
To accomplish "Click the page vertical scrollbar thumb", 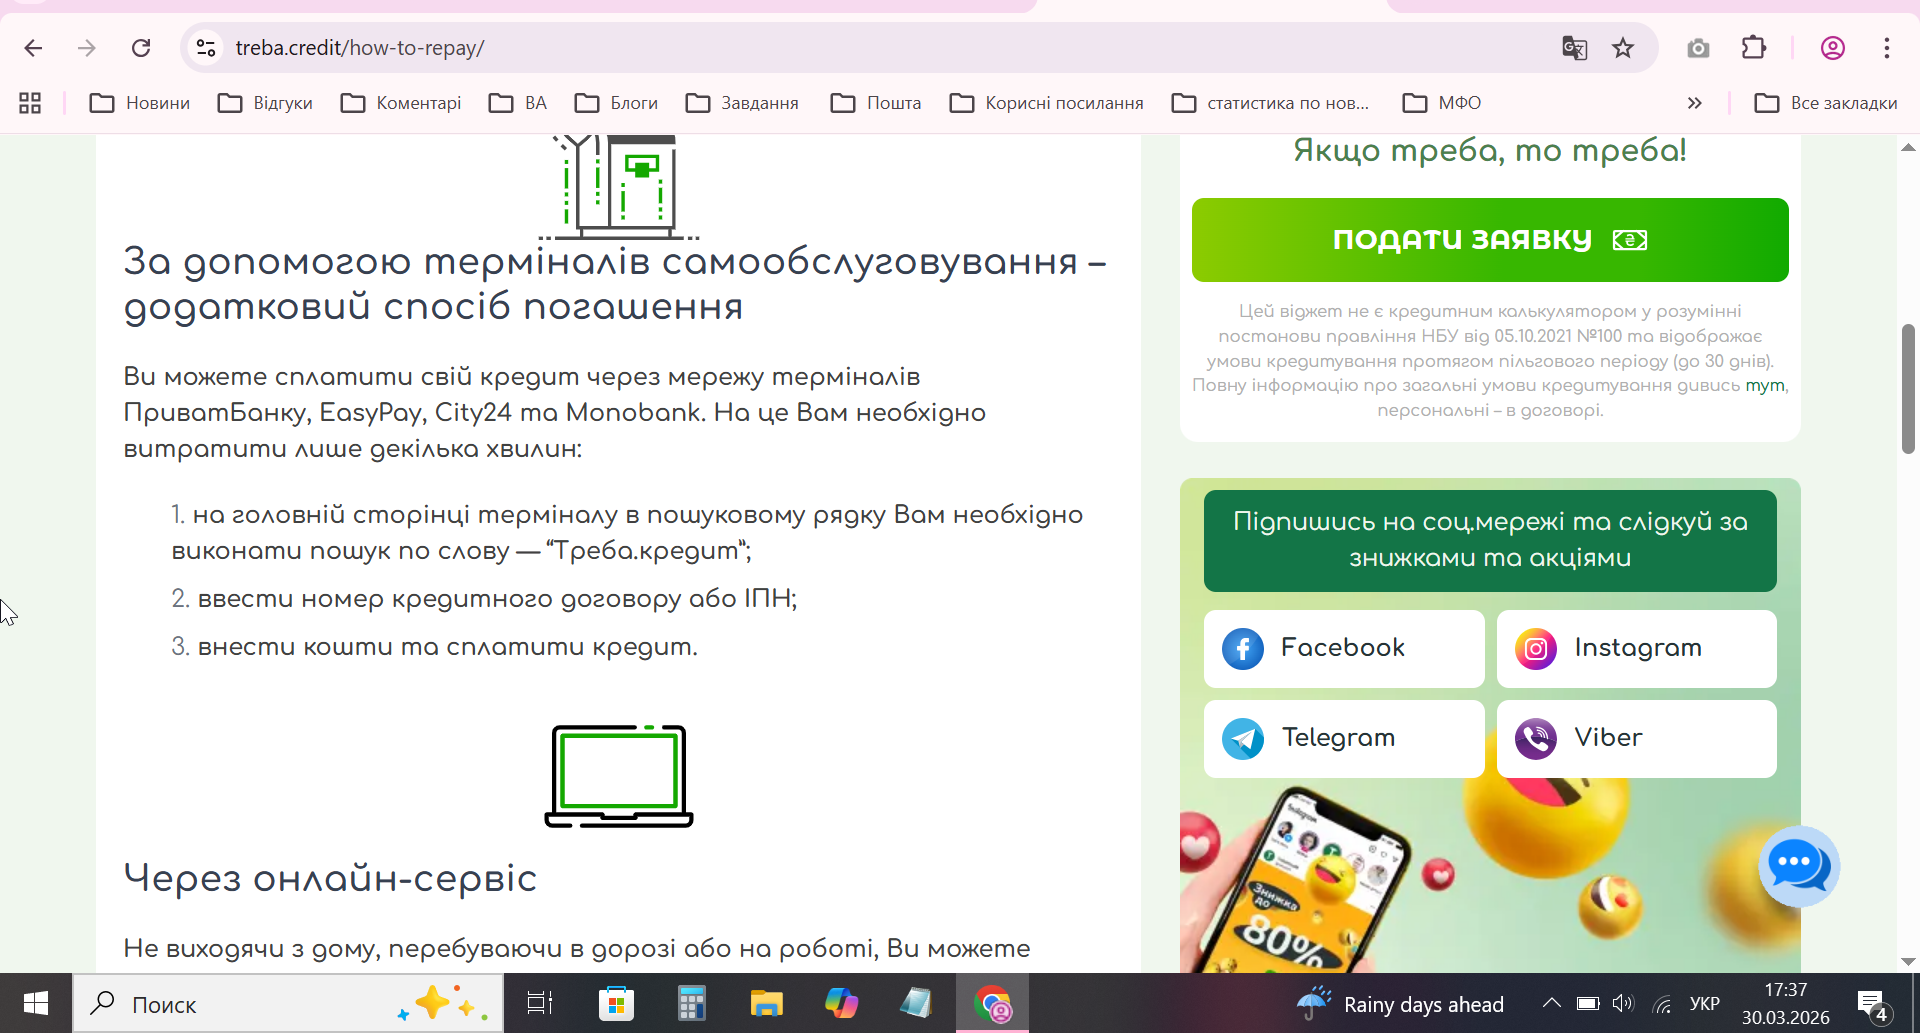I will point(1908,388).
